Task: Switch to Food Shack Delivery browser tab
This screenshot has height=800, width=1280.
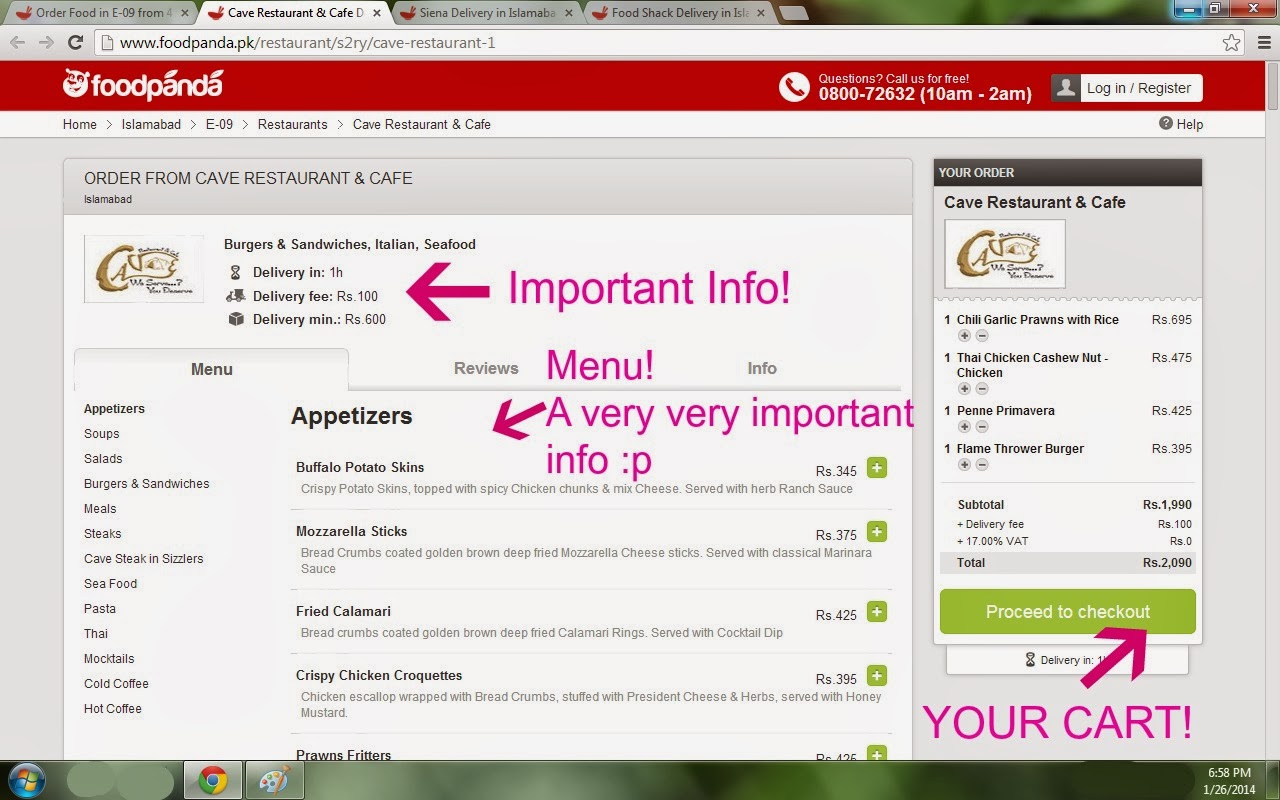Action: click(680, 13)
